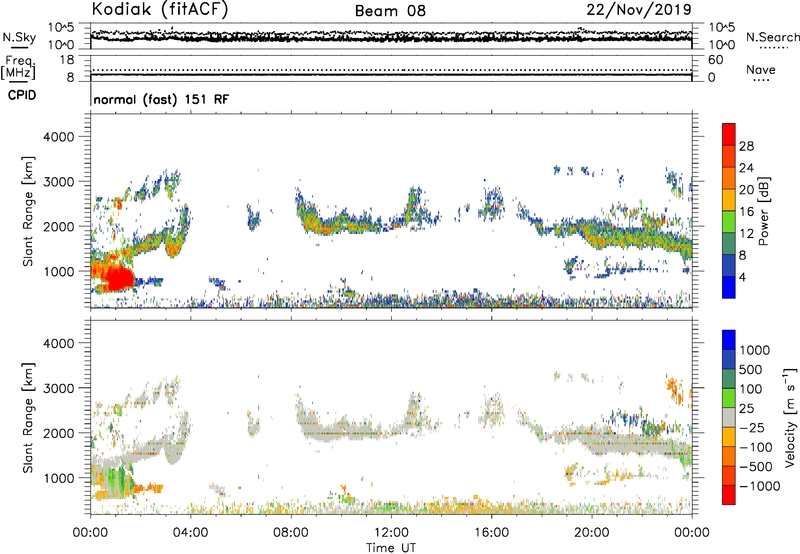Viewport: 800px width, 554px height.
Task: Click the orange velocity patch near 3000 km
Action: coord(674,389)
